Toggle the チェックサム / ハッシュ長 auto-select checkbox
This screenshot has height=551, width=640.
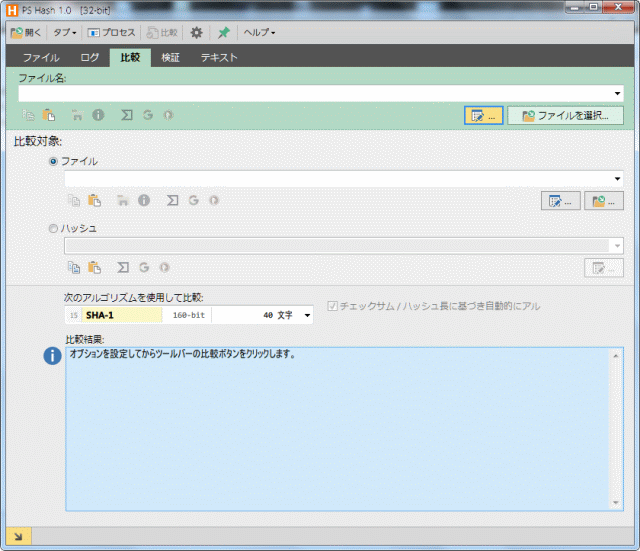[333, 306]
